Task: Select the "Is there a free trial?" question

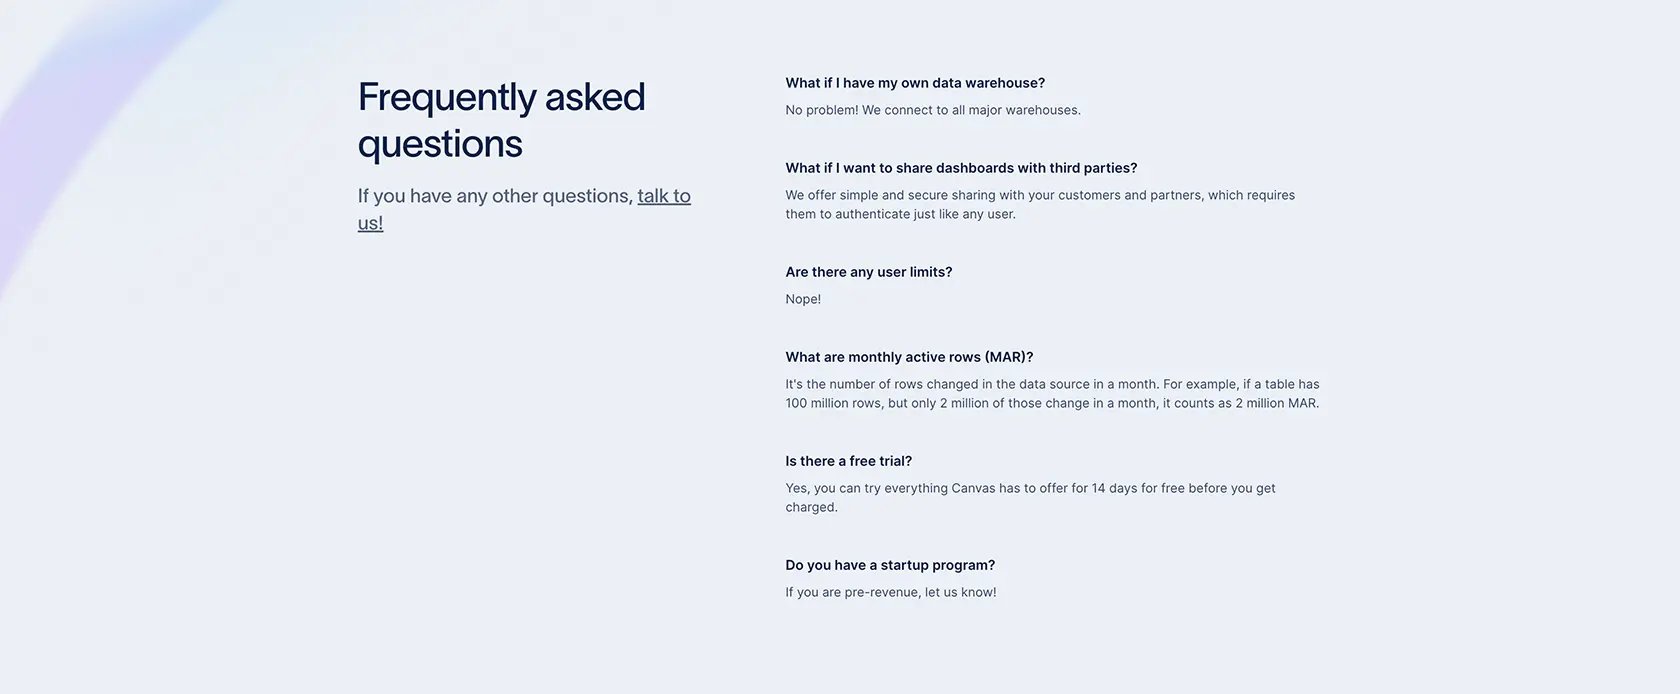Action: (x=848, y=461)
